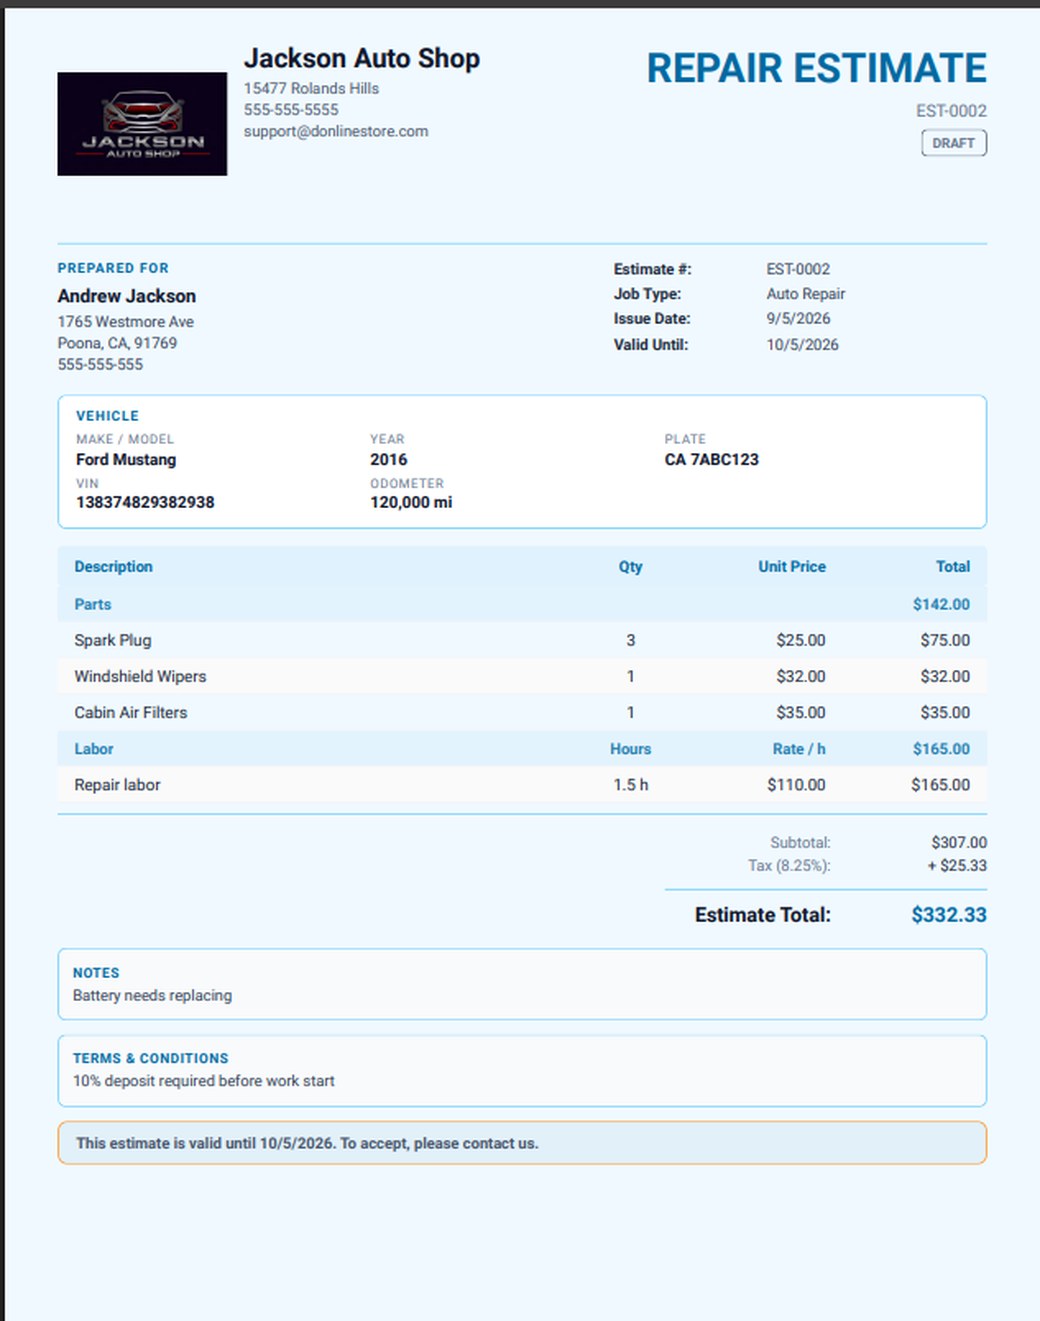This screenshot has width=1040, height=1321.
Task: Click the Issue Date value 9/5/2026
Action: pyautogui.click(x=798, y=318)
